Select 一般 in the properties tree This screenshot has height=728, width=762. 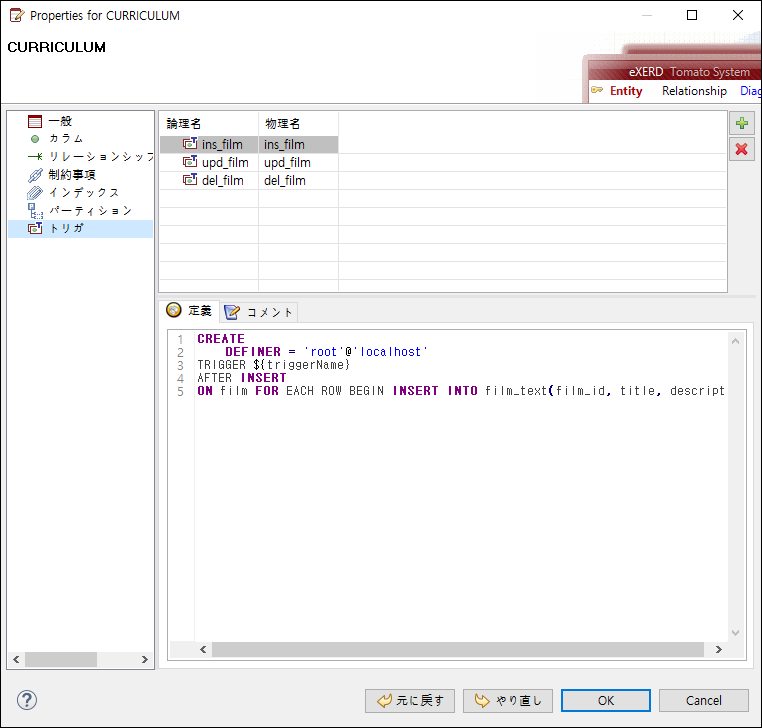[x=60, y=121]
